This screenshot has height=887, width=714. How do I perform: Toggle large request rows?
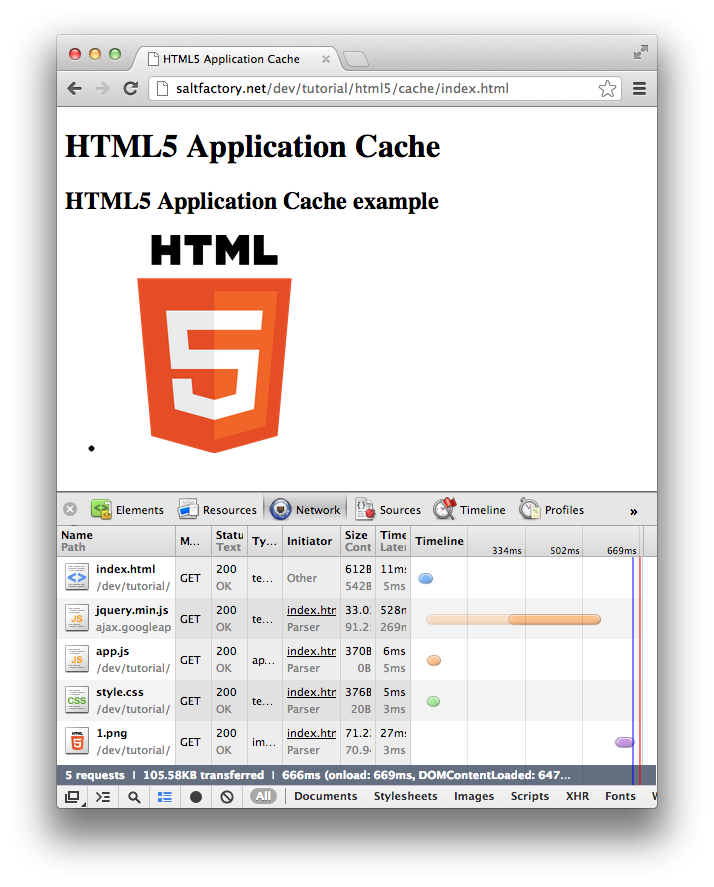click(165, 796)
